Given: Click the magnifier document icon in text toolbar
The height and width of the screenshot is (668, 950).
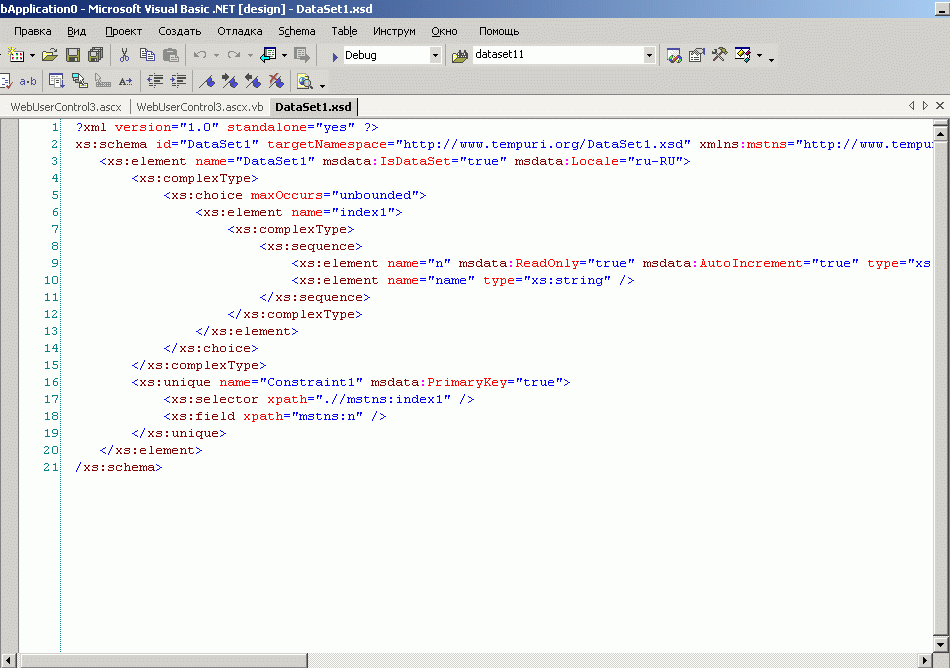Looking at the screenshot, I should [x=305, y=81].
